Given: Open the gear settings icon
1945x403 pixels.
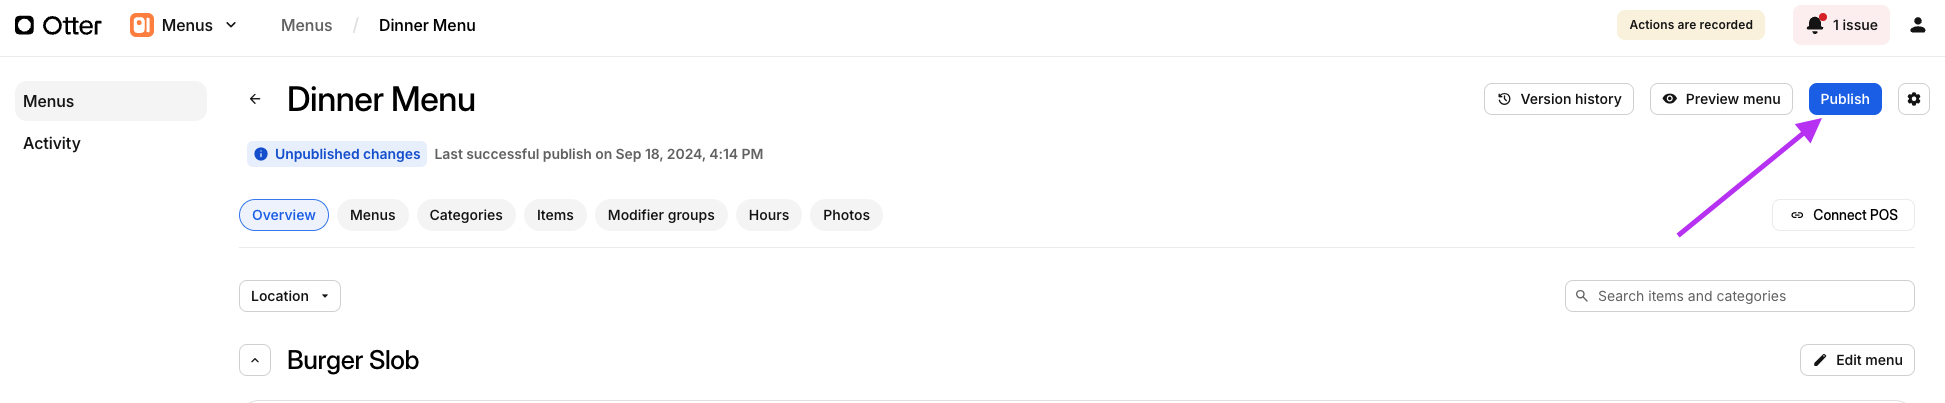Looking at the screenshot, I should point(1913,99).
